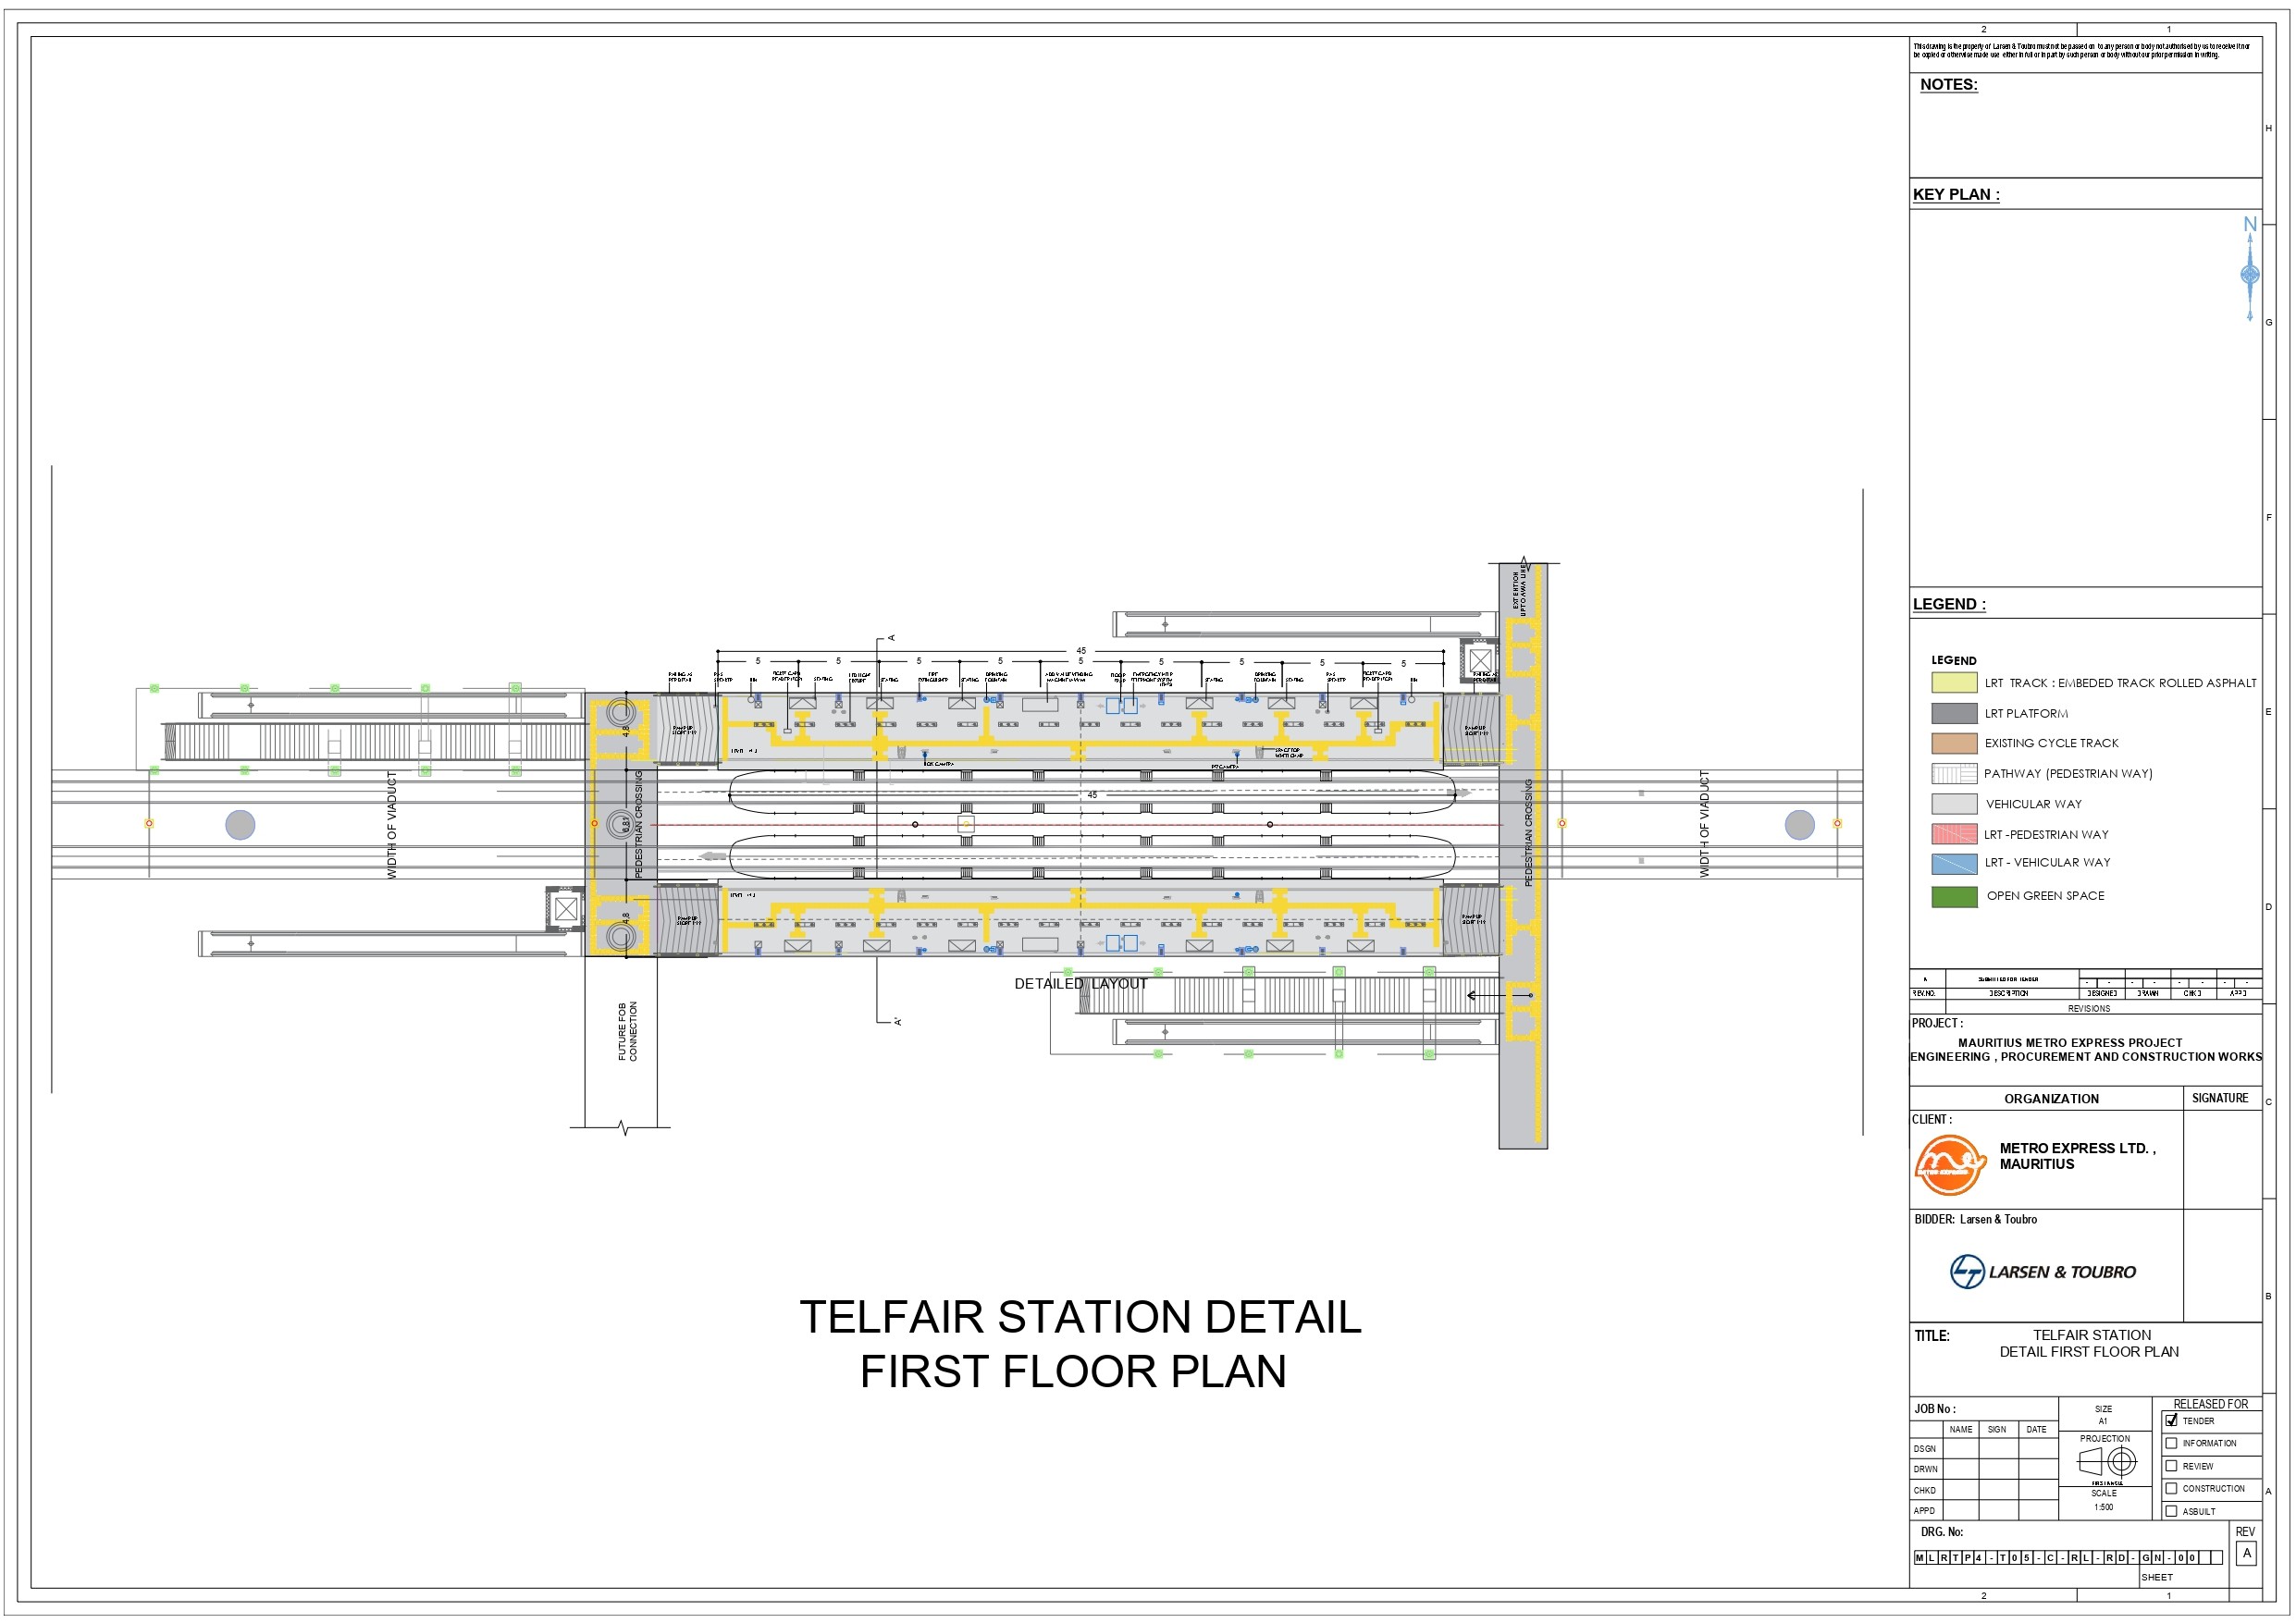Click the lift symbol near Extension label
This screenshot has height=1623, width=2296.
point(1480,660)
